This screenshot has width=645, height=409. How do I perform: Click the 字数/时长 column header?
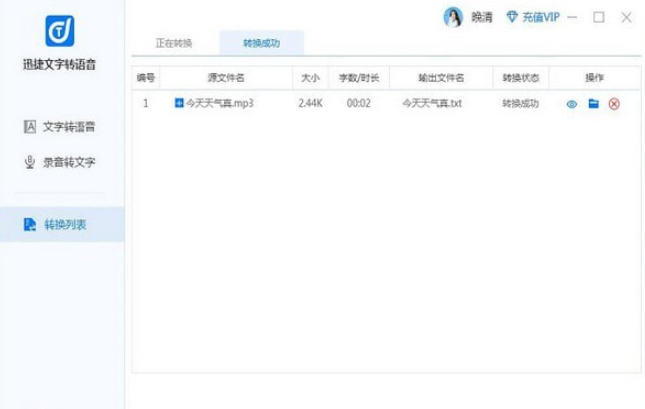pyautogui.click(x=359, y=78)
